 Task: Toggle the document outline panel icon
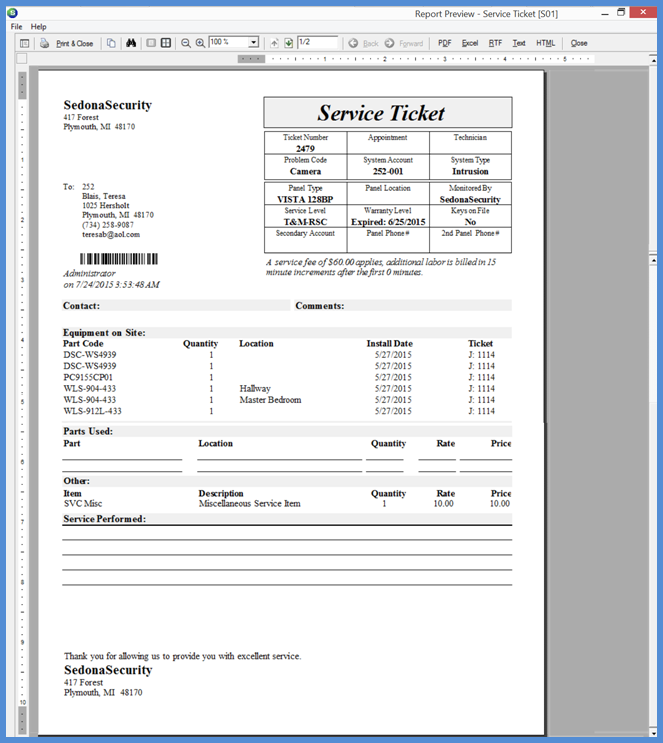click(x=25, y=44)
